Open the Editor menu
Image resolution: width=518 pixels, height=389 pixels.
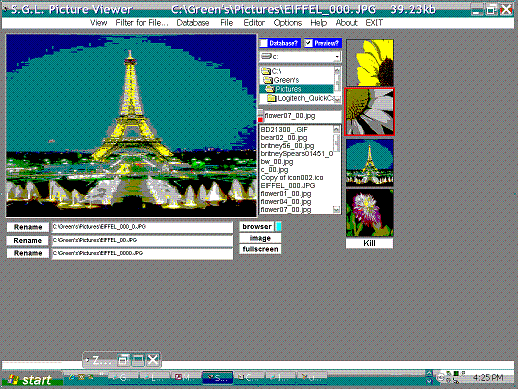point(254,23)
